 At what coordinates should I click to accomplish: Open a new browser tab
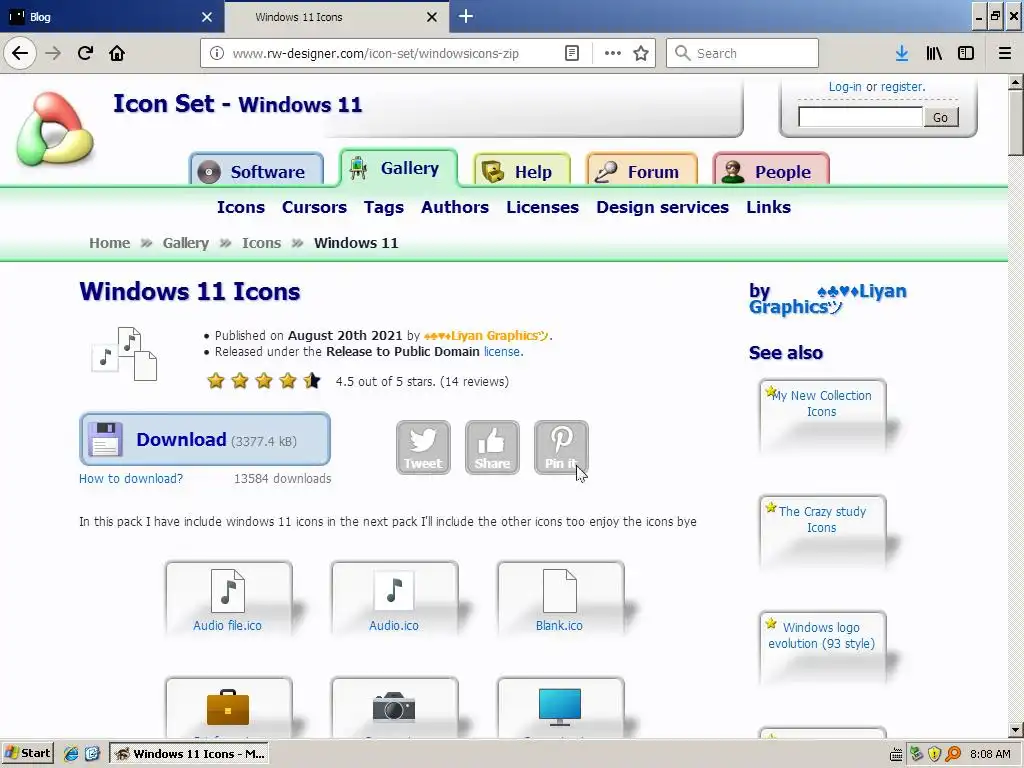click(x=466, y=16)
